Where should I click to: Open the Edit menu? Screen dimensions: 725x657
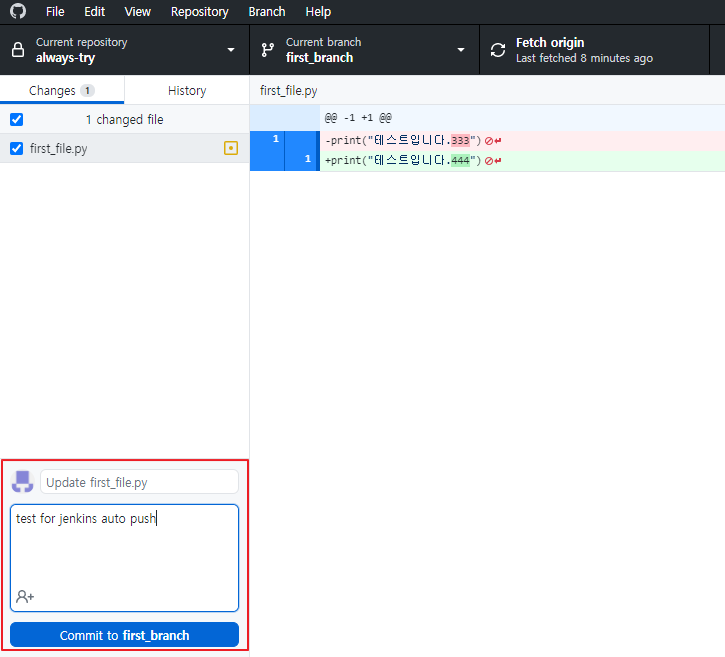pyautogui.click(x=94, y=12)
